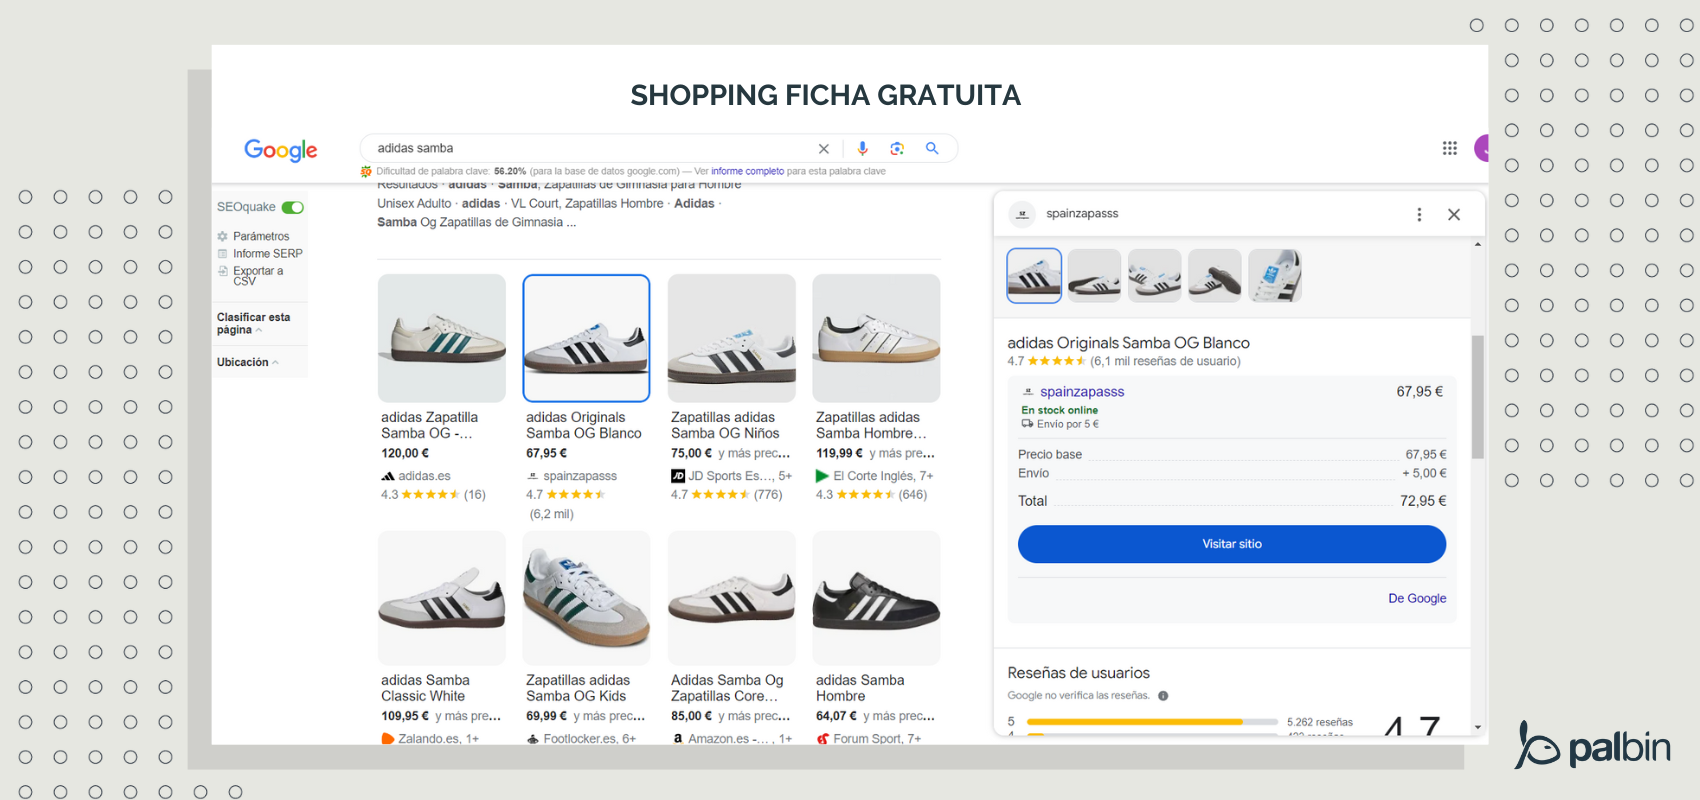Click Parámetros gear icon in SEOquake

coord(223,236)
